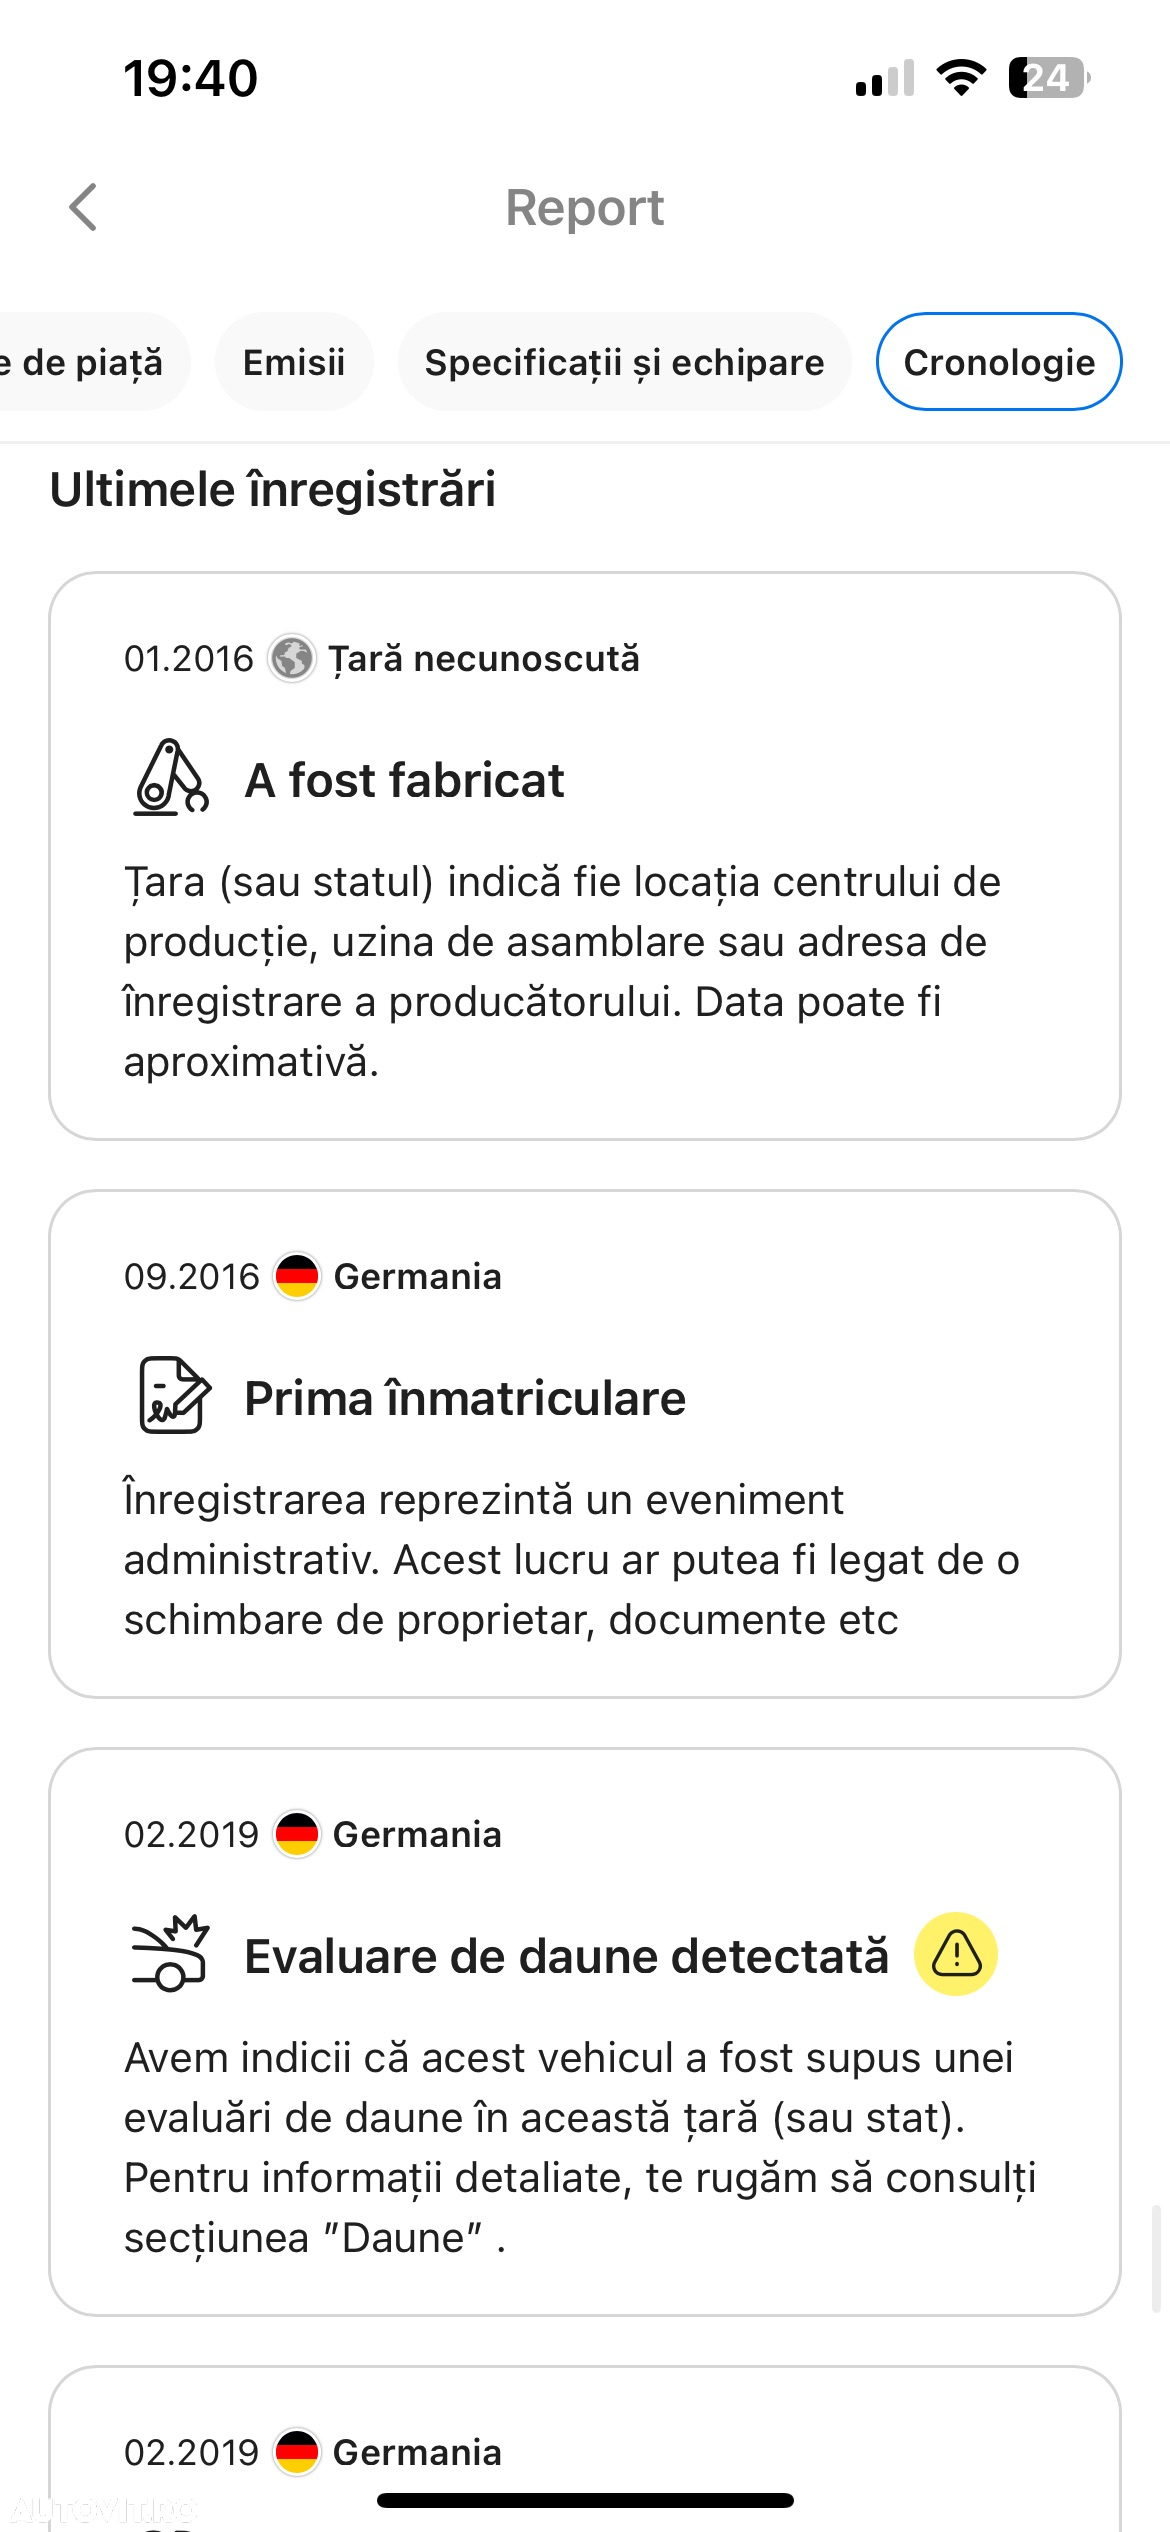
Task: Tap the German flag next to 09.2016
Action: click(297, 1277)
